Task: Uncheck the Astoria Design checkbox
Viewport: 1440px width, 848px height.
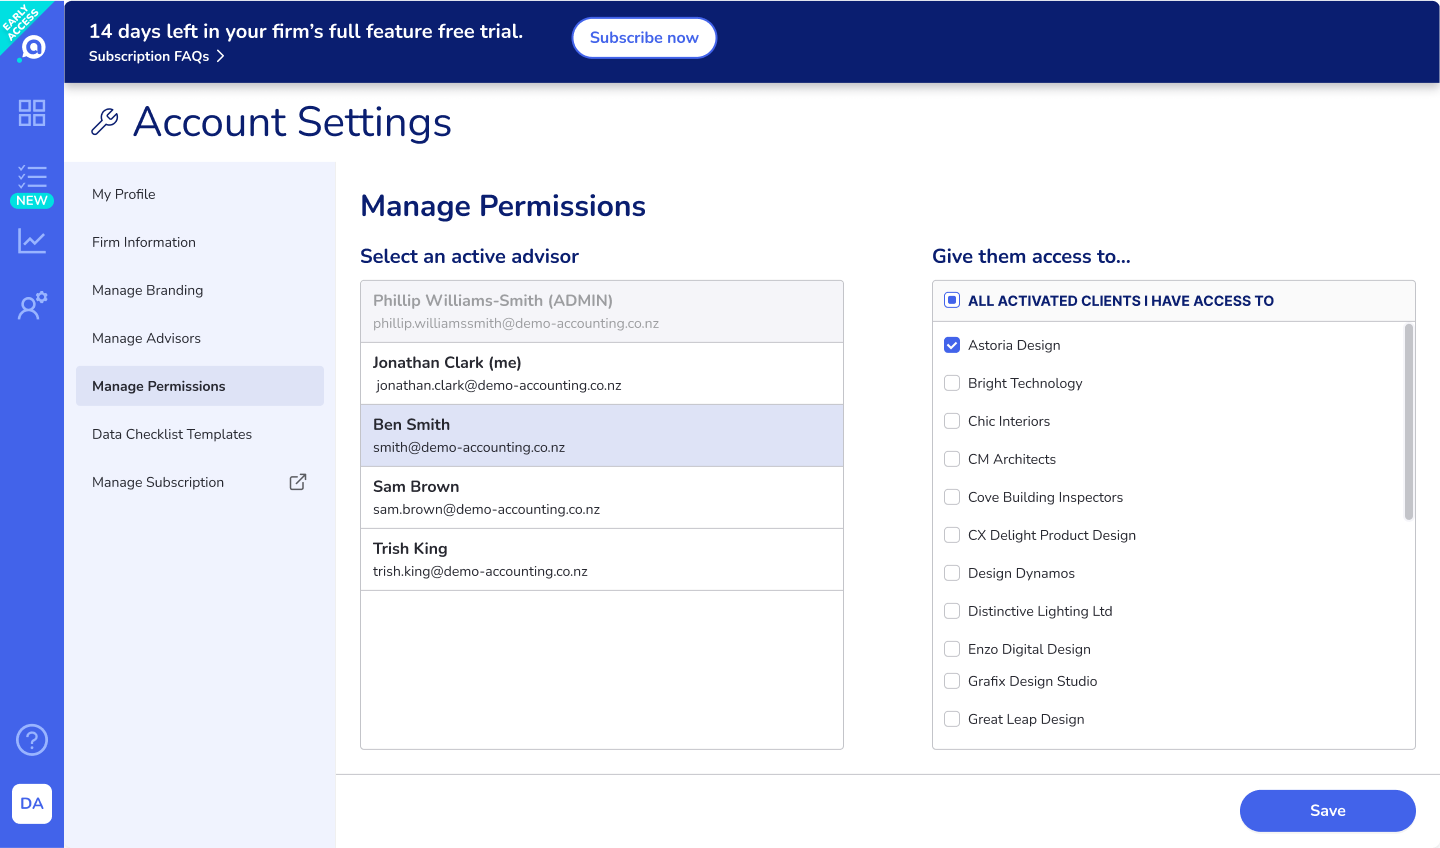Action: (952, 345)
